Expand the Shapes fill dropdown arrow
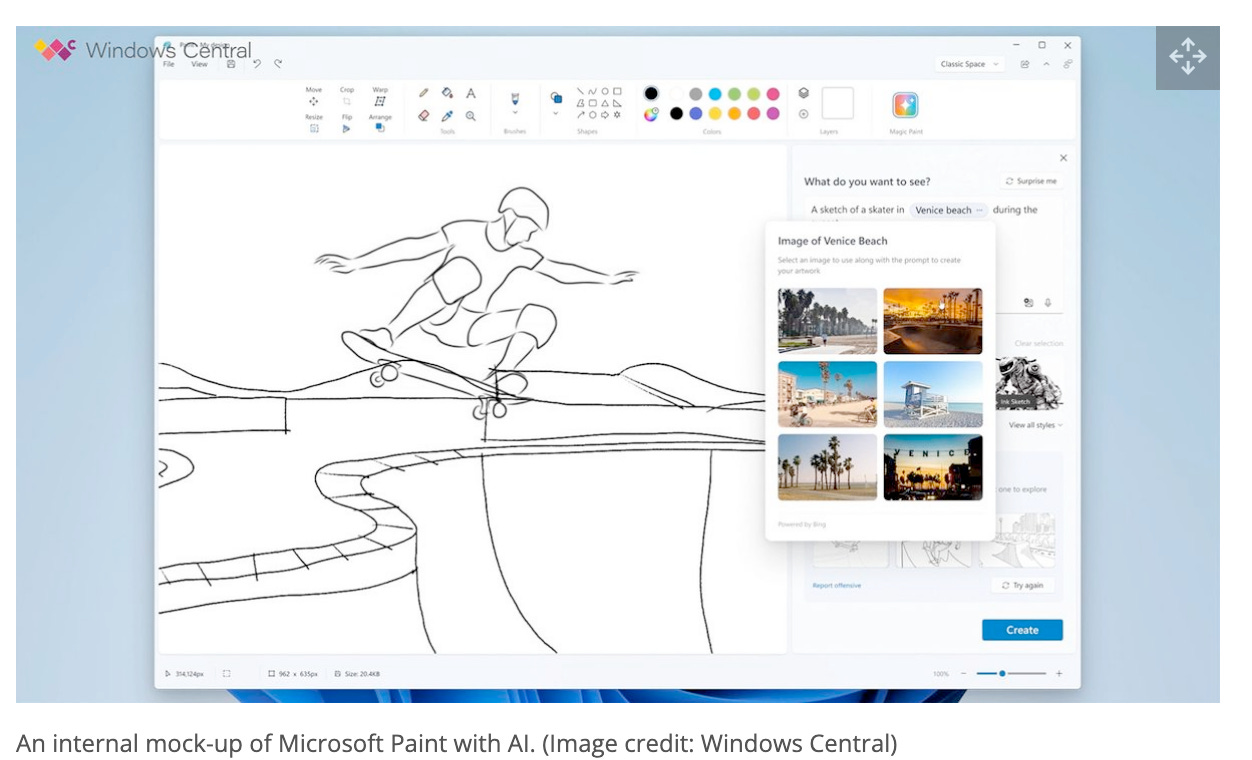1252x760 pixels. click(556, 114)
